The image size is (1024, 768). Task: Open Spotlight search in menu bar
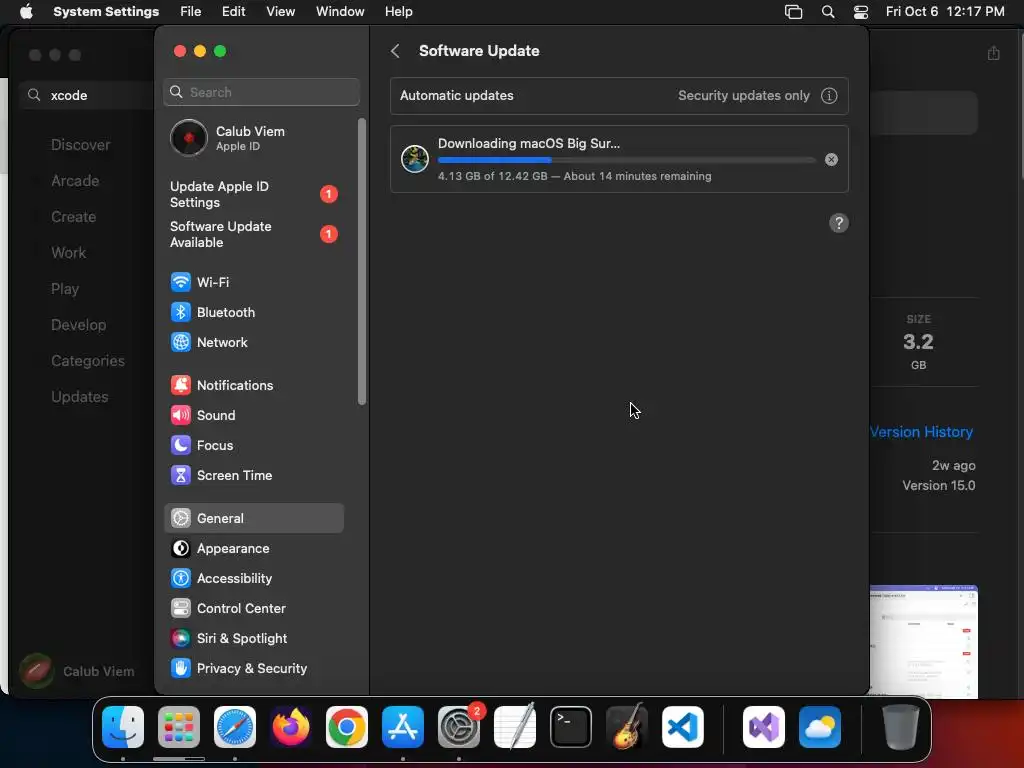point(827,12)
